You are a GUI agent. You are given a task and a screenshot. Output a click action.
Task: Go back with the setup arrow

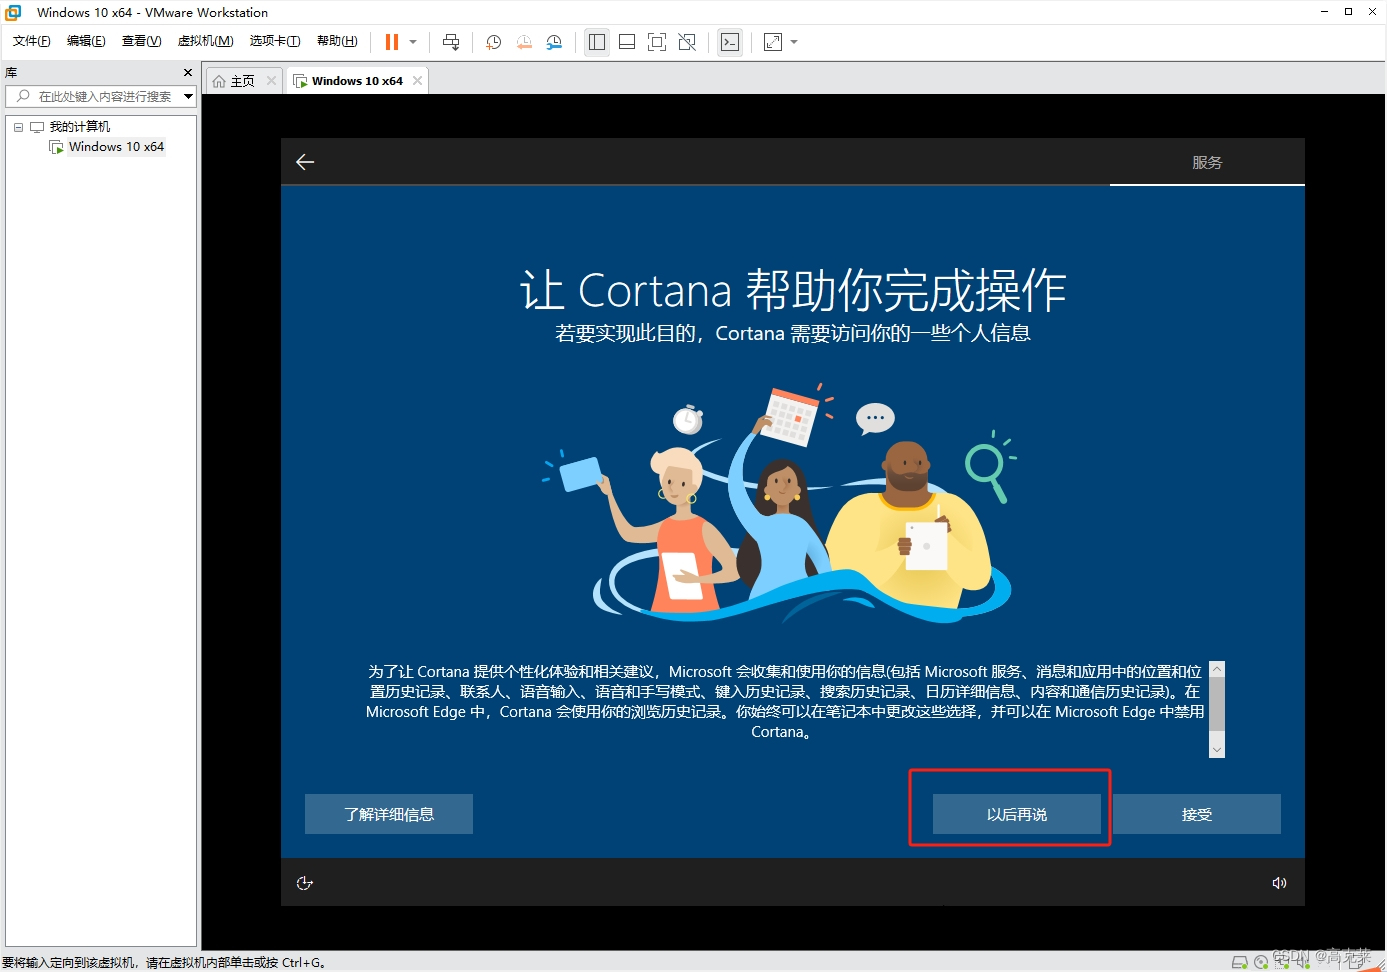coord(305,162)
